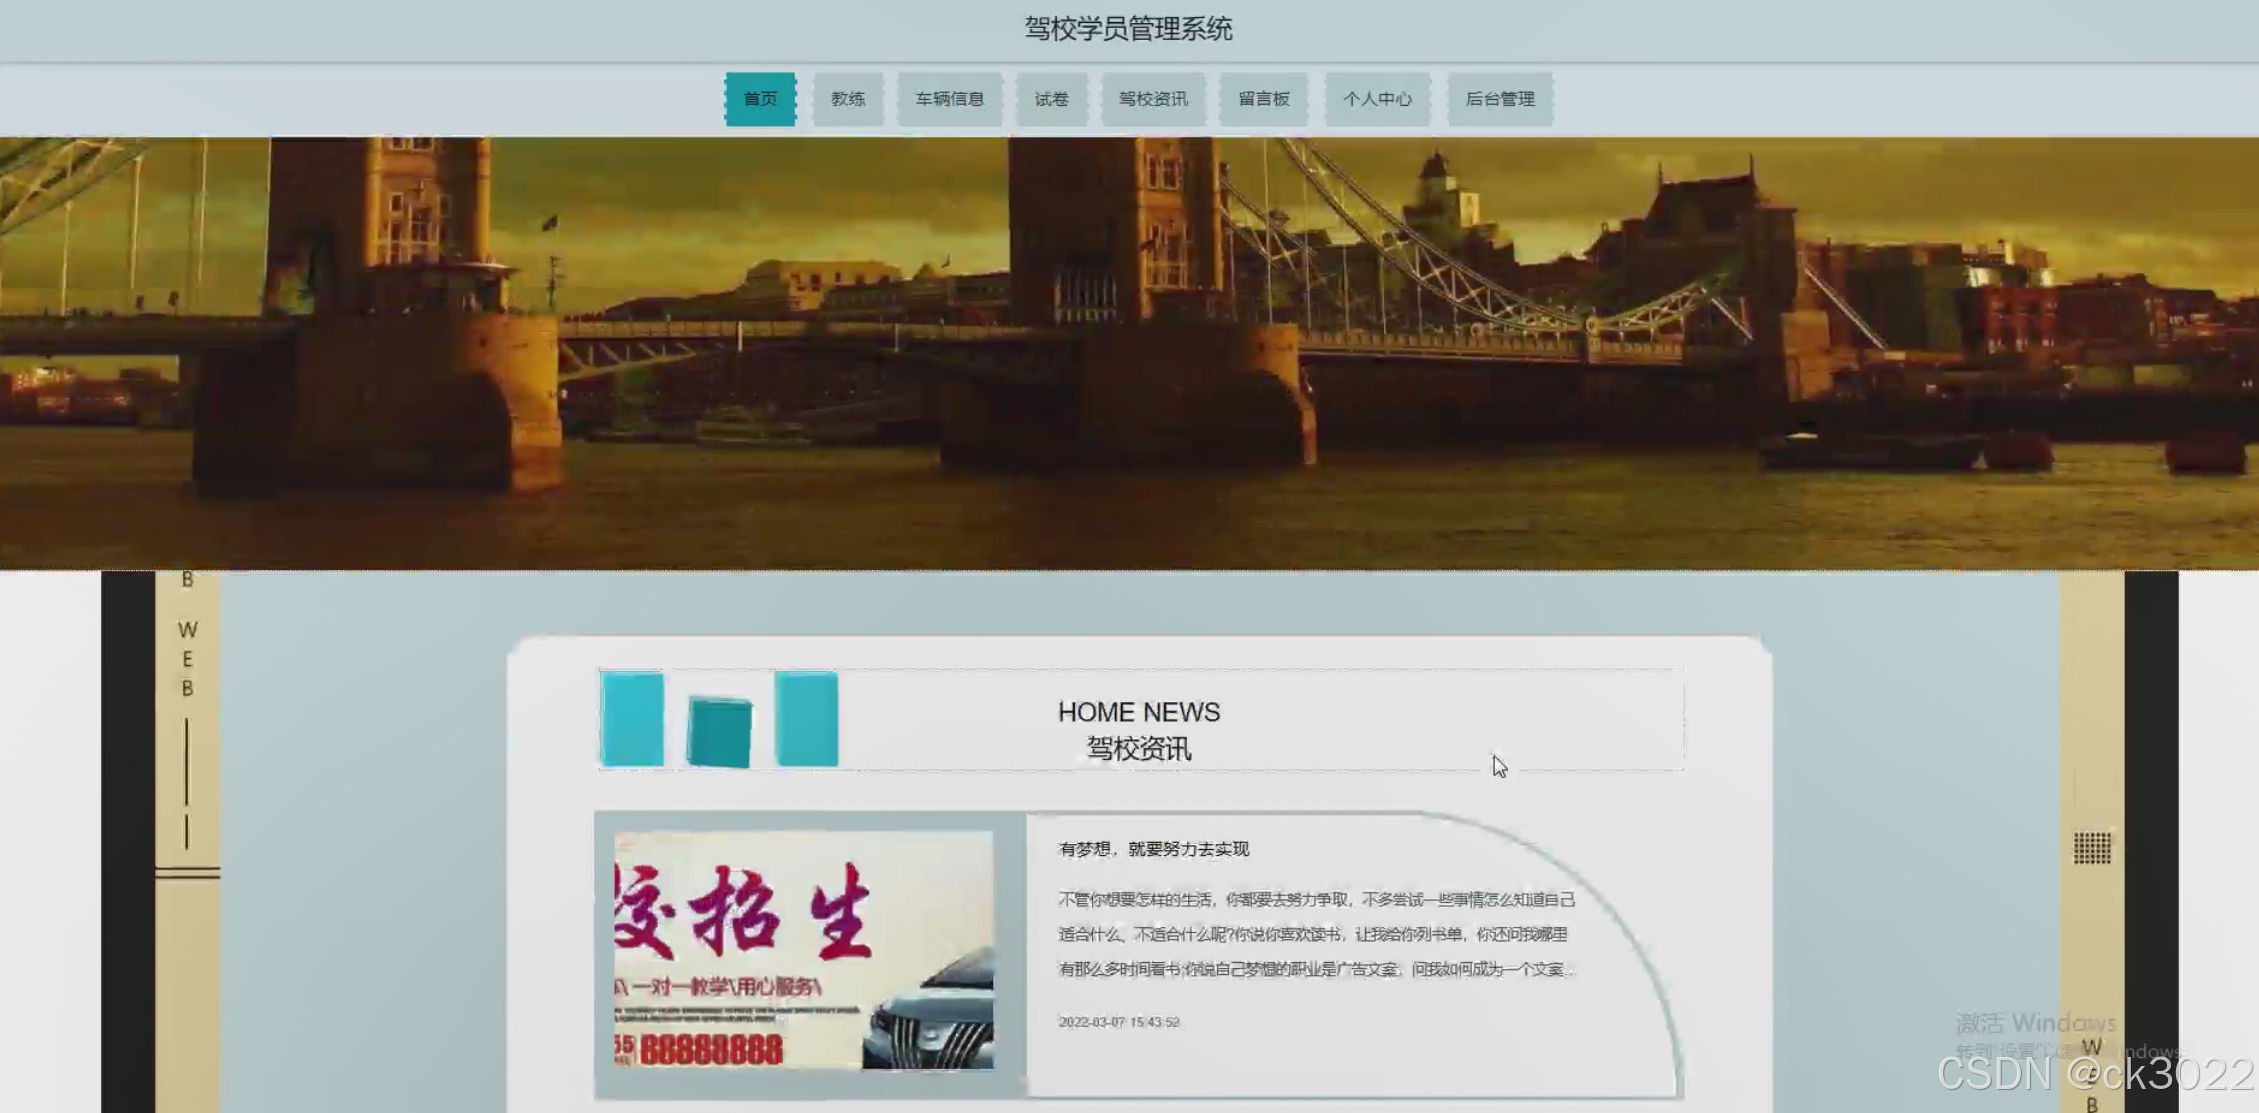Open the 留言板 navigation item

coord(1263,99)
